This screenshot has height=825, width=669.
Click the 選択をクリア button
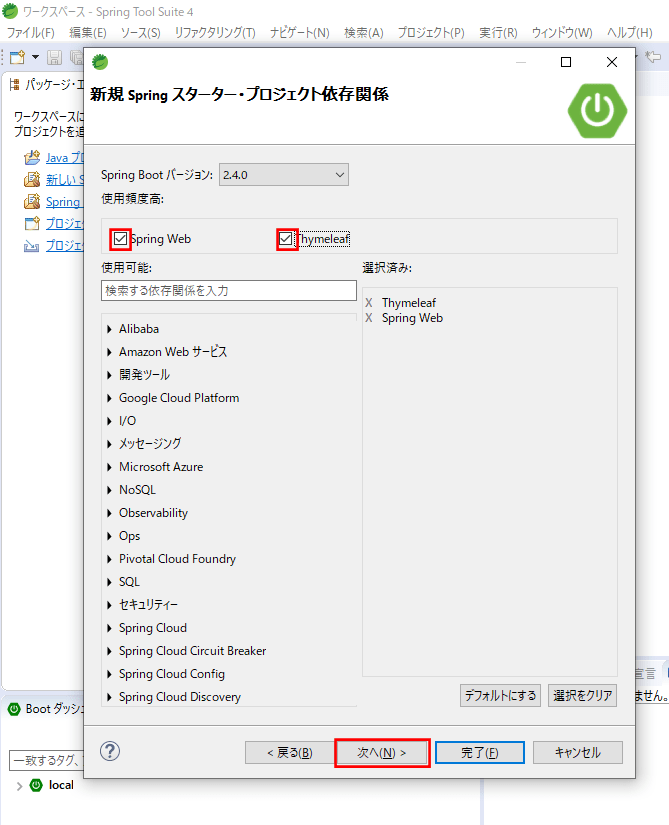[583, 696]
